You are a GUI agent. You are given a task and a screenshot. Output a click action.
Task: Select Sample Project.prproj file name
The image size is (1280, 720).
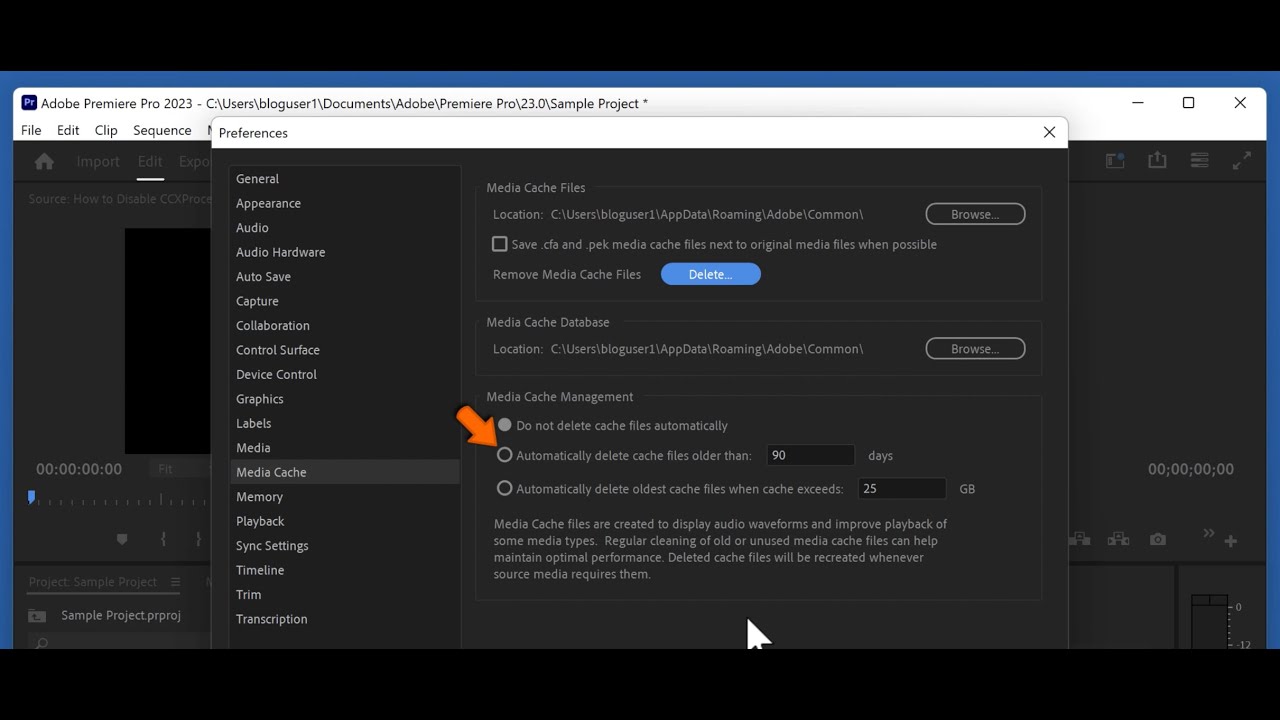tap(121, 615)
